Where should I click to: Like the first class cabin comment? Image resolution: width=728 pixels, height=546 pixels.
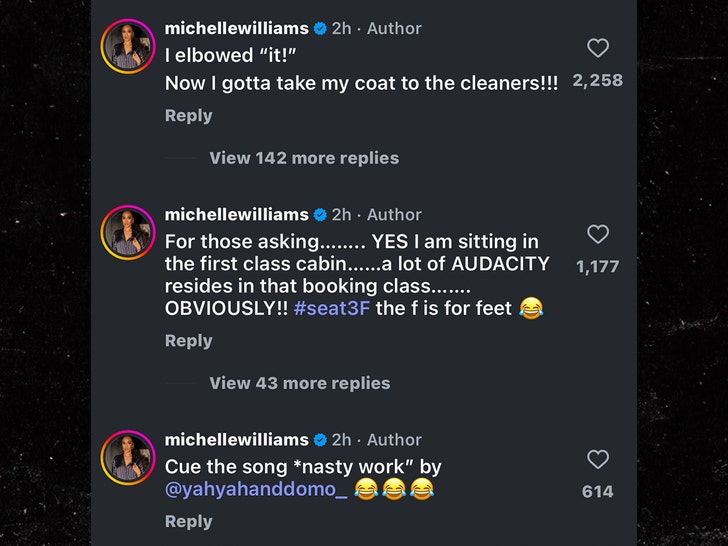tap(597, 234)
